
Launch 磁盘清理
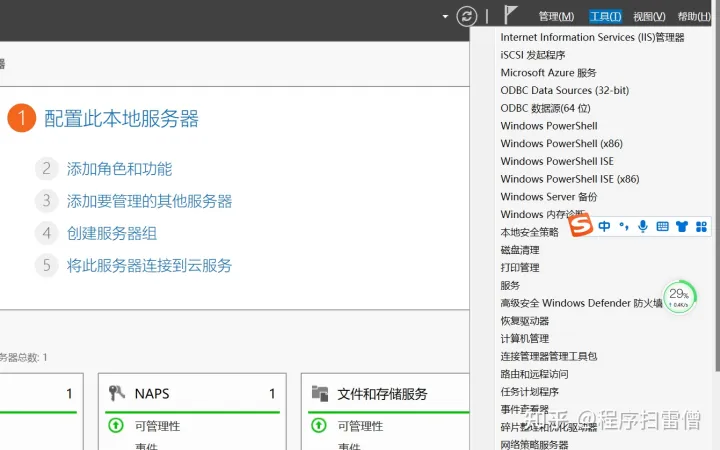pos(520,250)
